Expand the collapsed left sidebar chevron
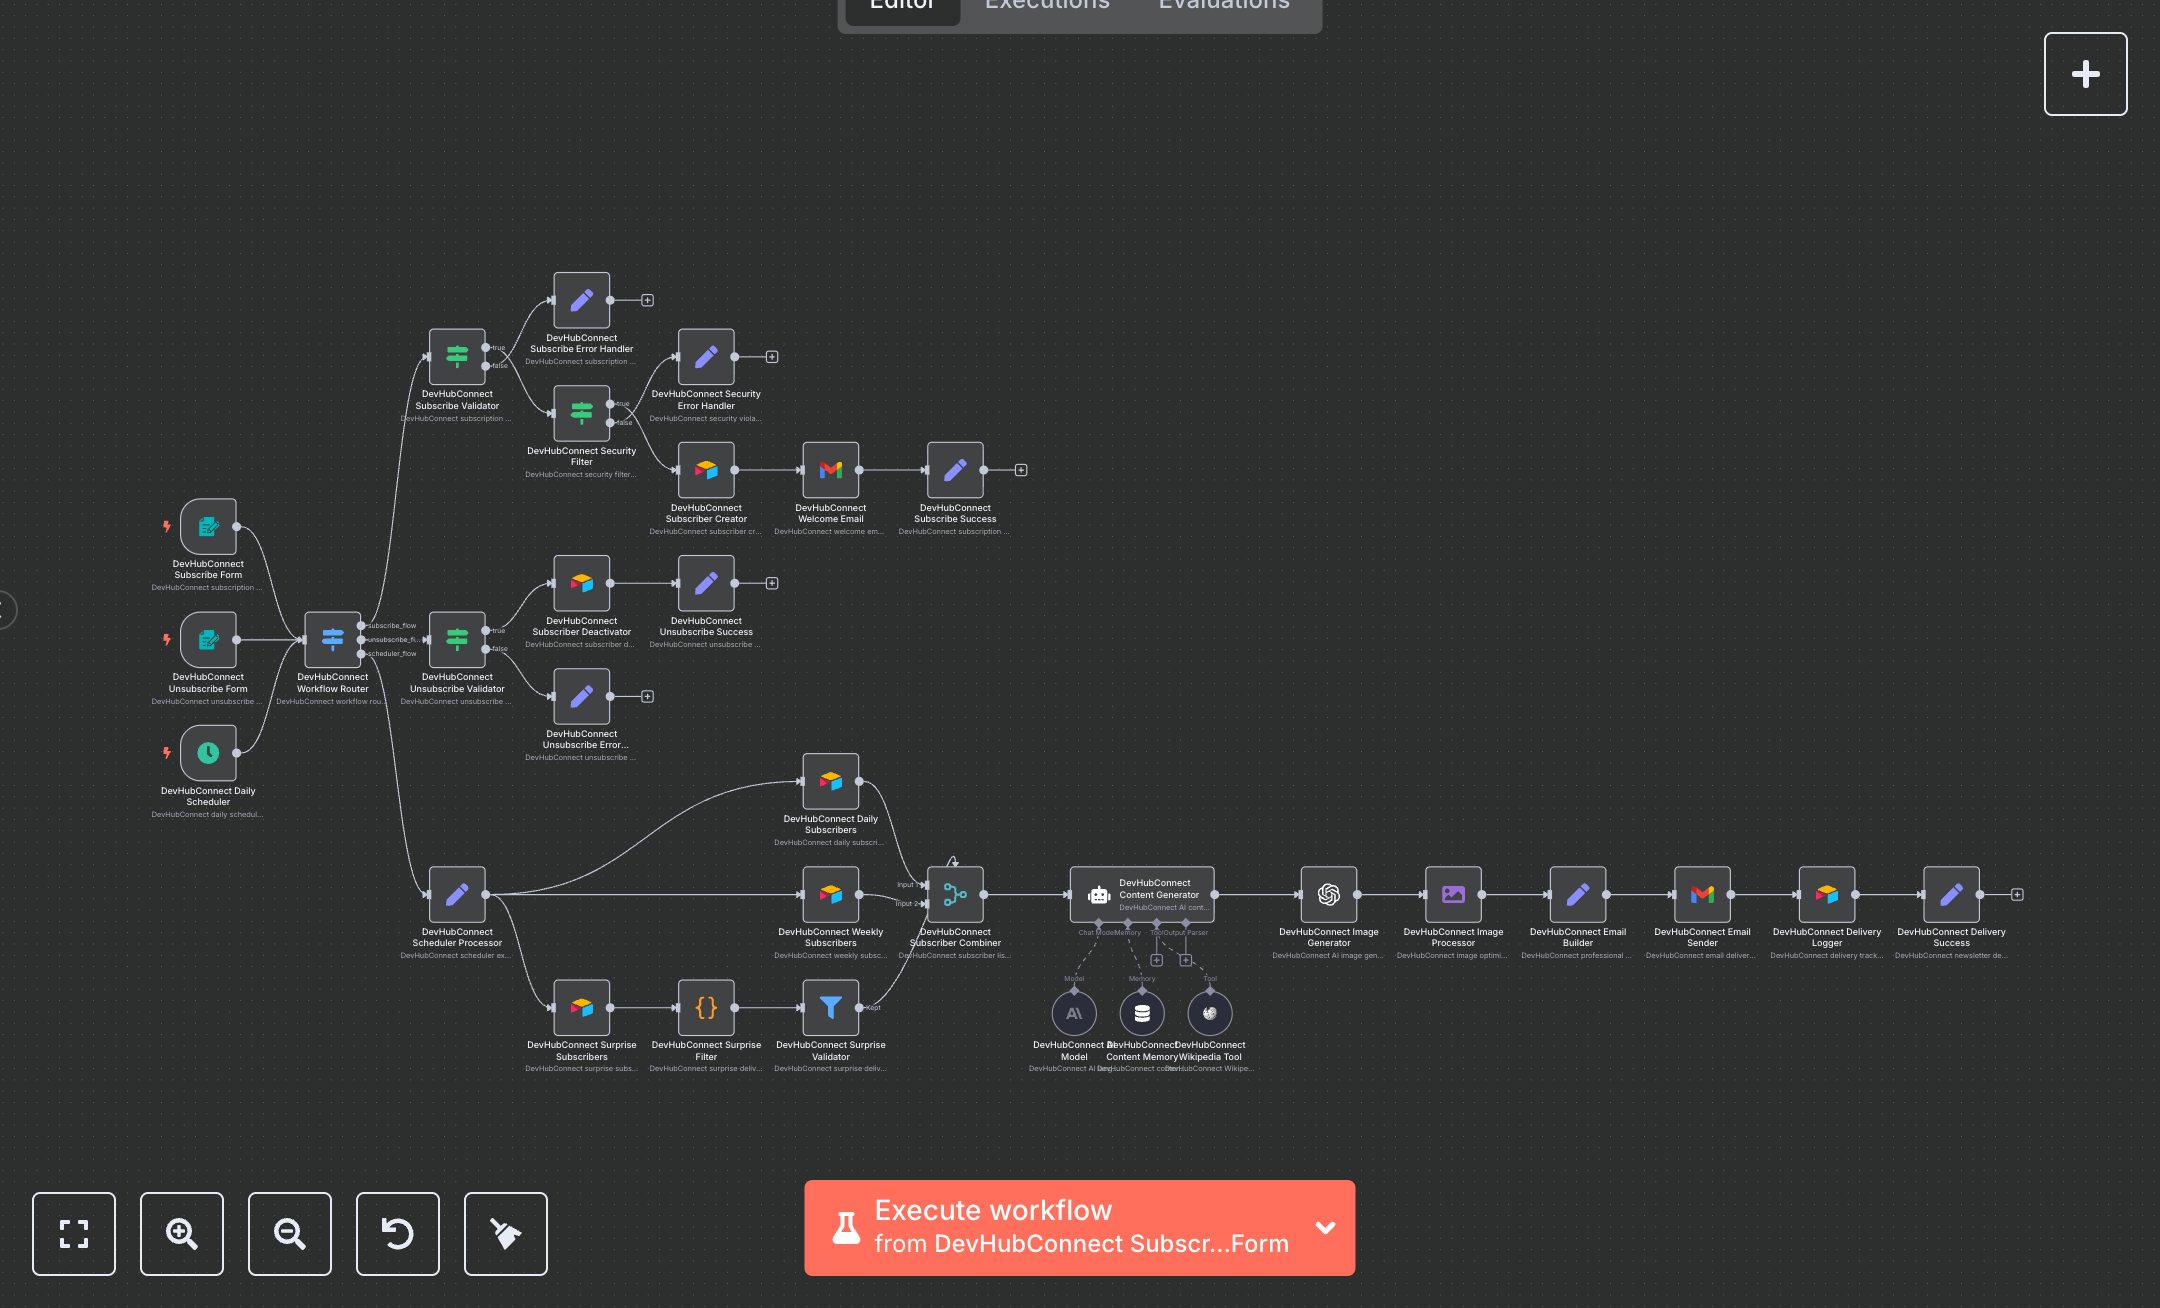 [x=5, y=609]
